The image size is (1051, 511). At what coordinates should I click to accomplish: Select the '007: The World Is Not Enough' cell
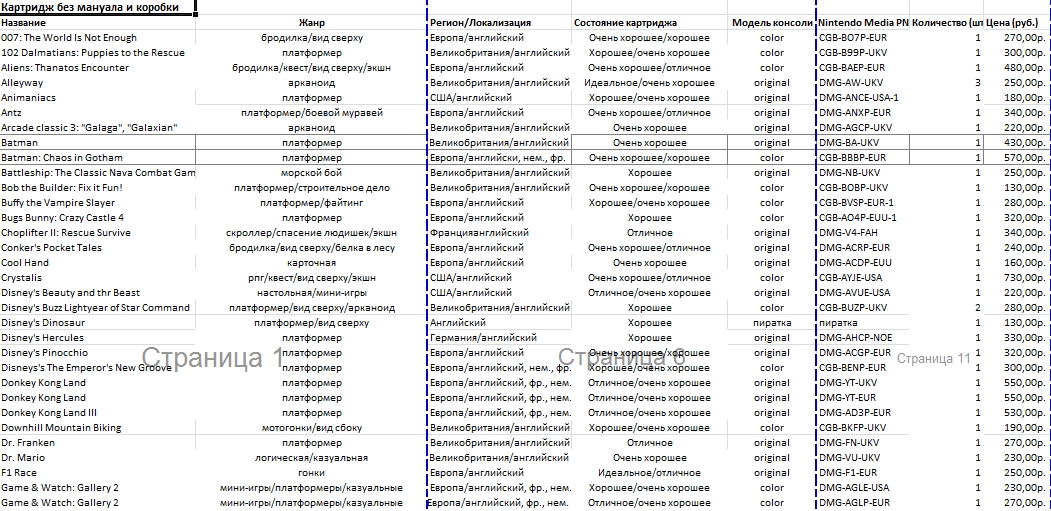[98, 38]
